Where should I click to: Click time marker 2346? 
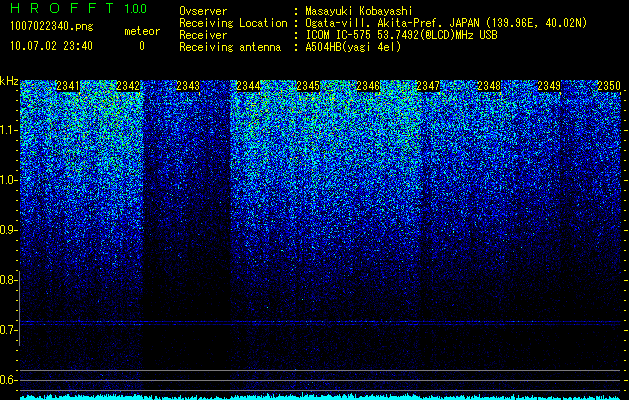click(x=368, y=86)
